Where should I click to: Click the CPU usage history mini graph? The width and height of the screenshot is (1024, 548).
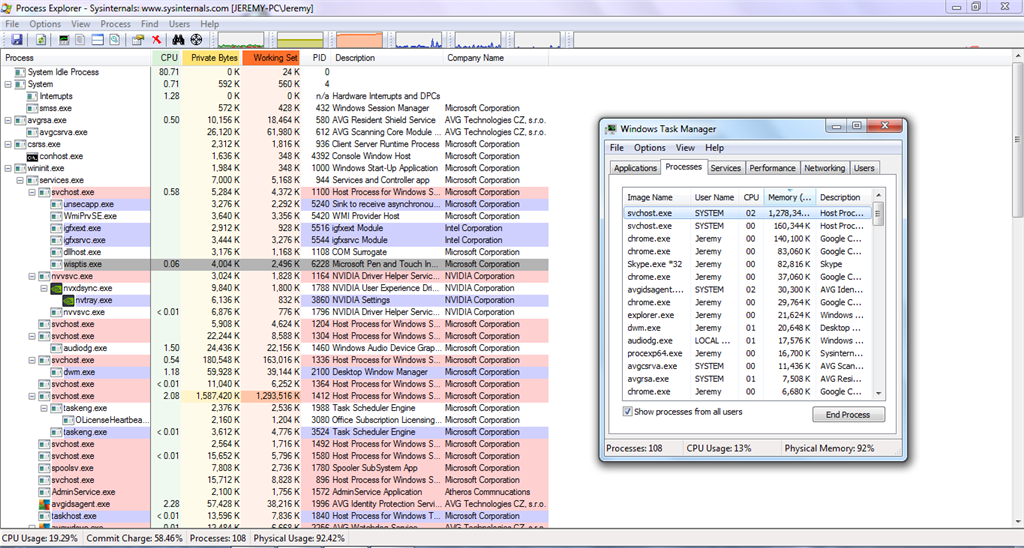[x=241, y=40]
